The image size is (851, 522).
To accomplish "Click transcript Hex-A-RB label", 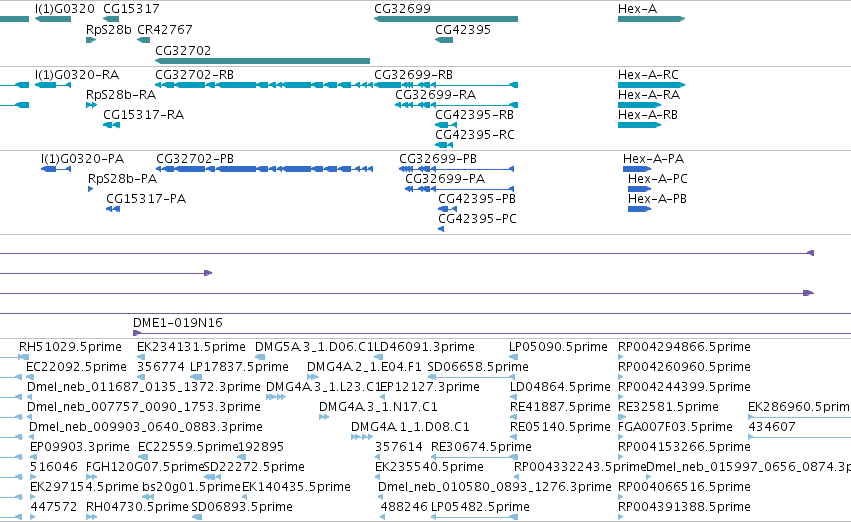I will (x=648, y=114).
